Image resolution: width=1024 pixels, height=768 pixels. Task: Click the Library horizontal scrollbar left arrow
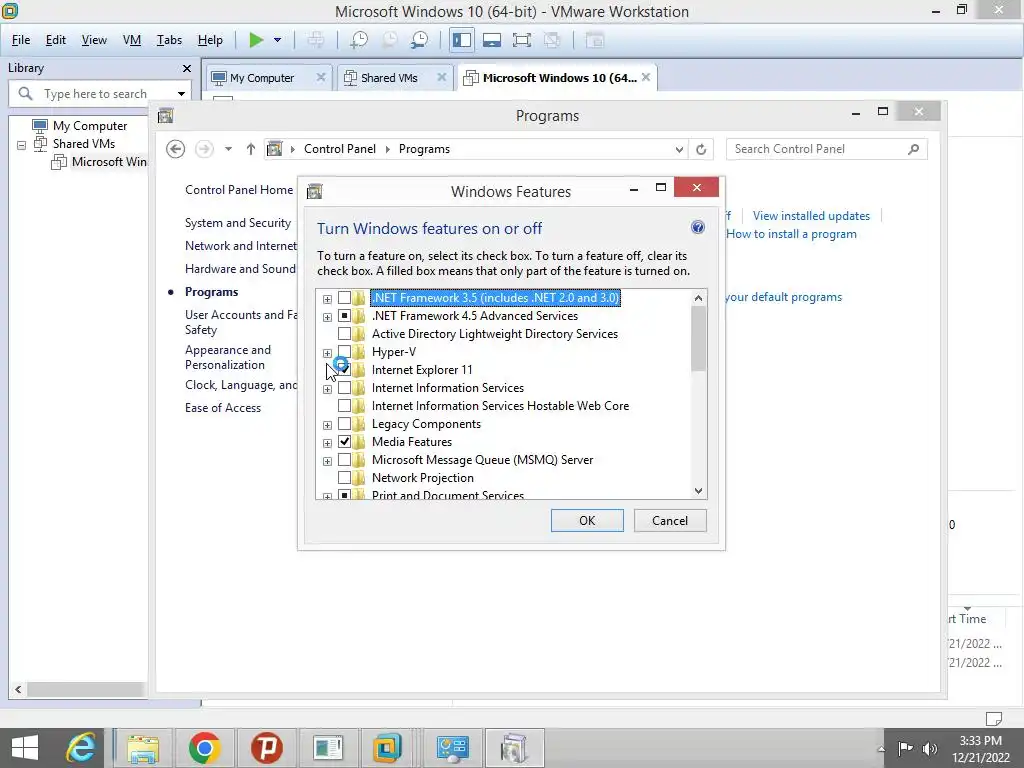(x=18, y=689)
